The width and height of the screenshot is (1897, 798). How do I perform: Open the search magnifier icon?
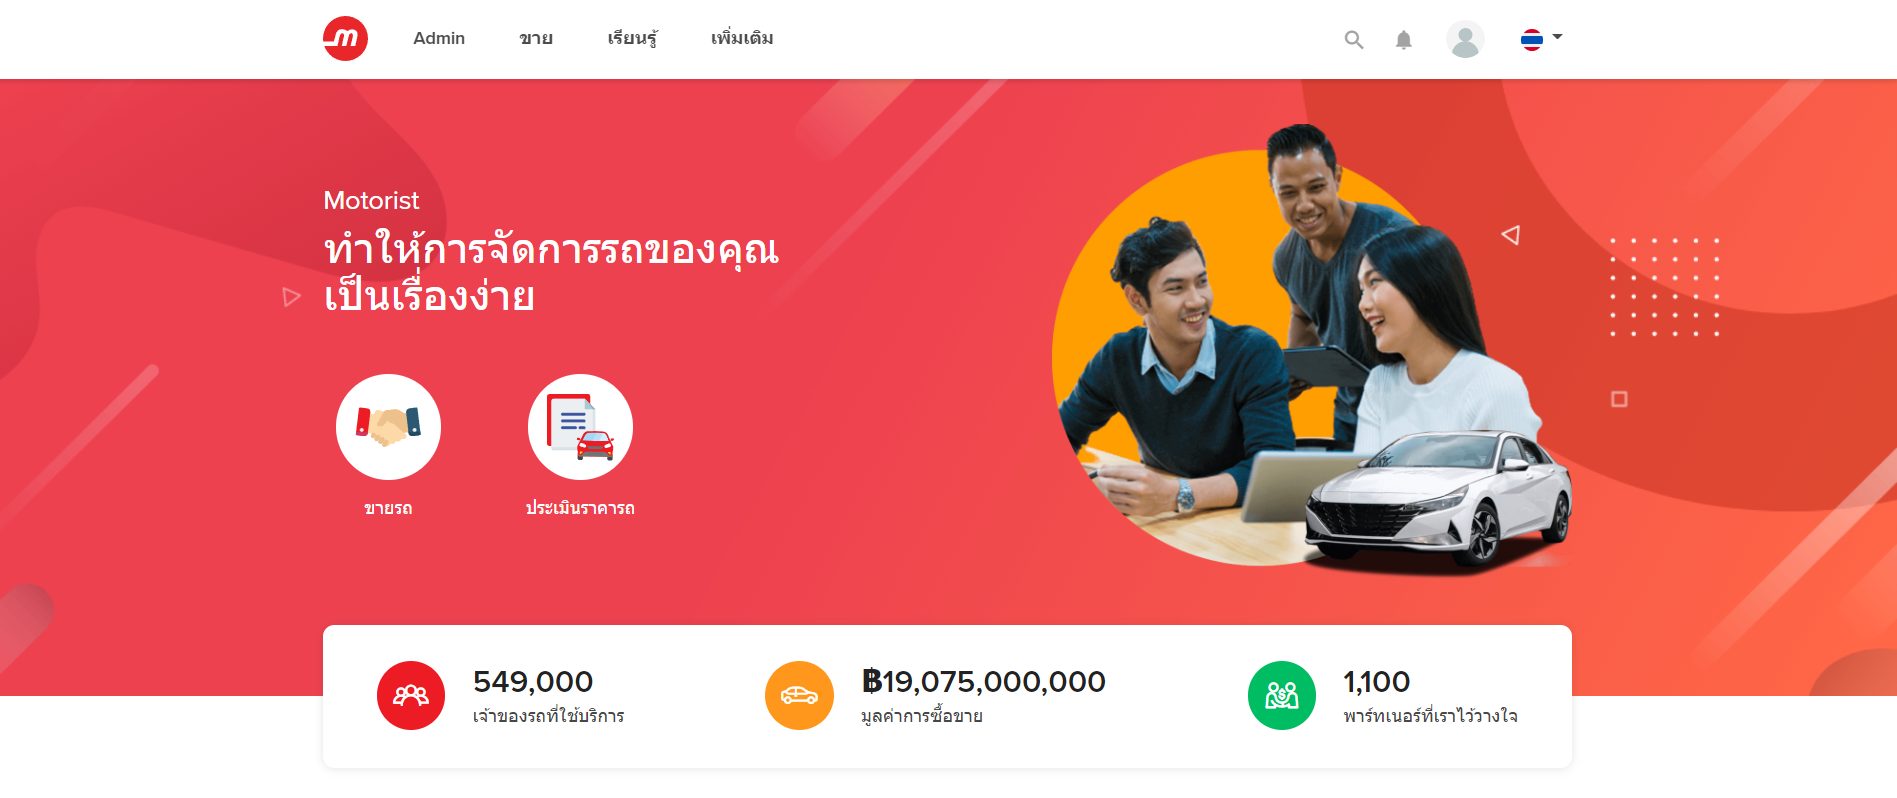click(x=1353, y=40)
